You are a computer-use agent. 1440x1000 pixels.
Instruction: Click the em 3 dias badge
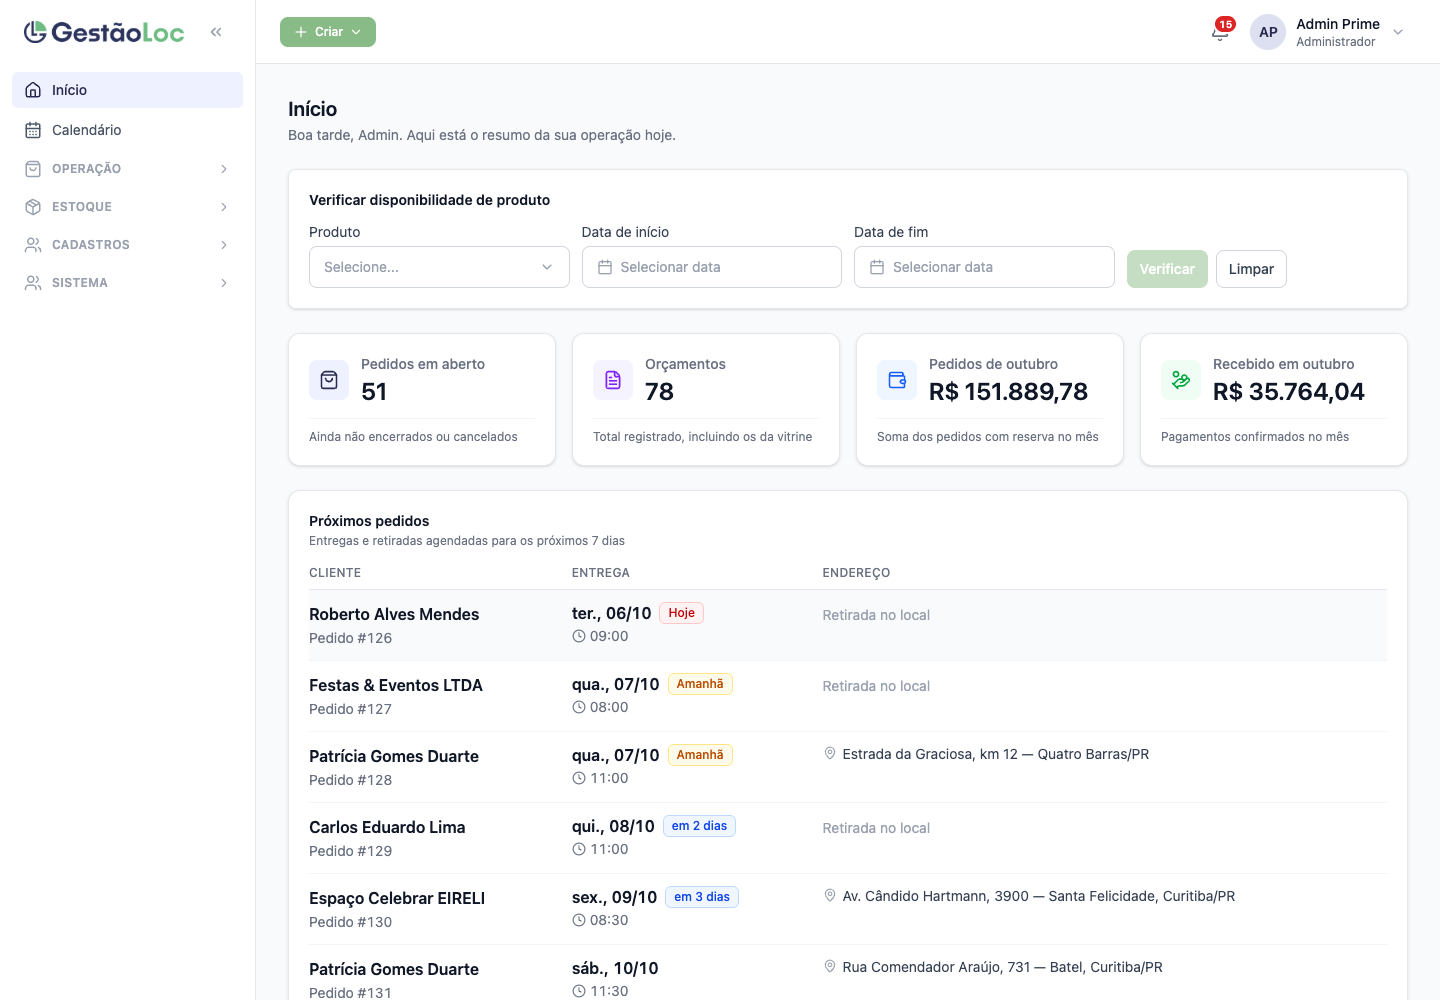(x=702, y=897)
